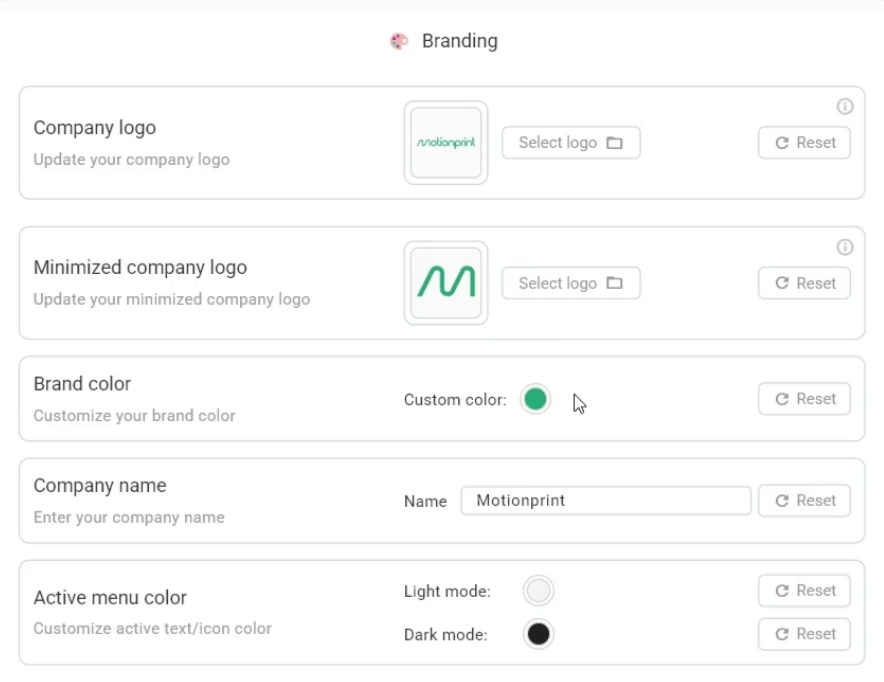Click 'Customize active text/icon color' description
This screenshot has height=682, width=884.
click(152, 628)
